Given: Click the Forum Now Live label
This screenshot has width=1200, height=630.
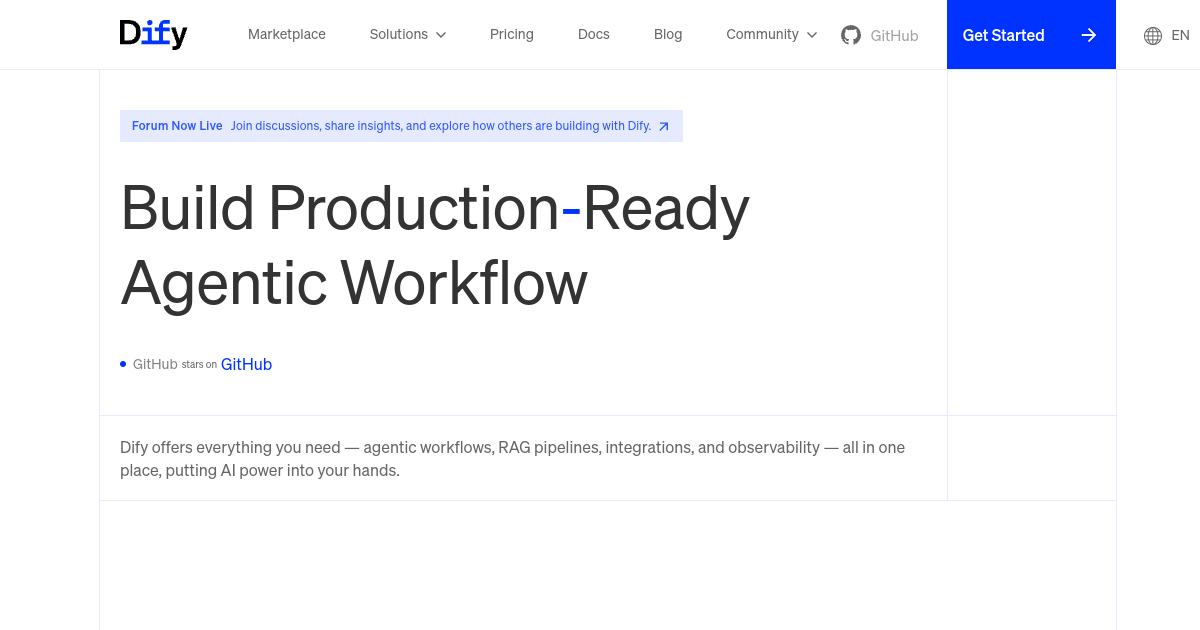Looking at the screenshot, I should click(177, 126).
